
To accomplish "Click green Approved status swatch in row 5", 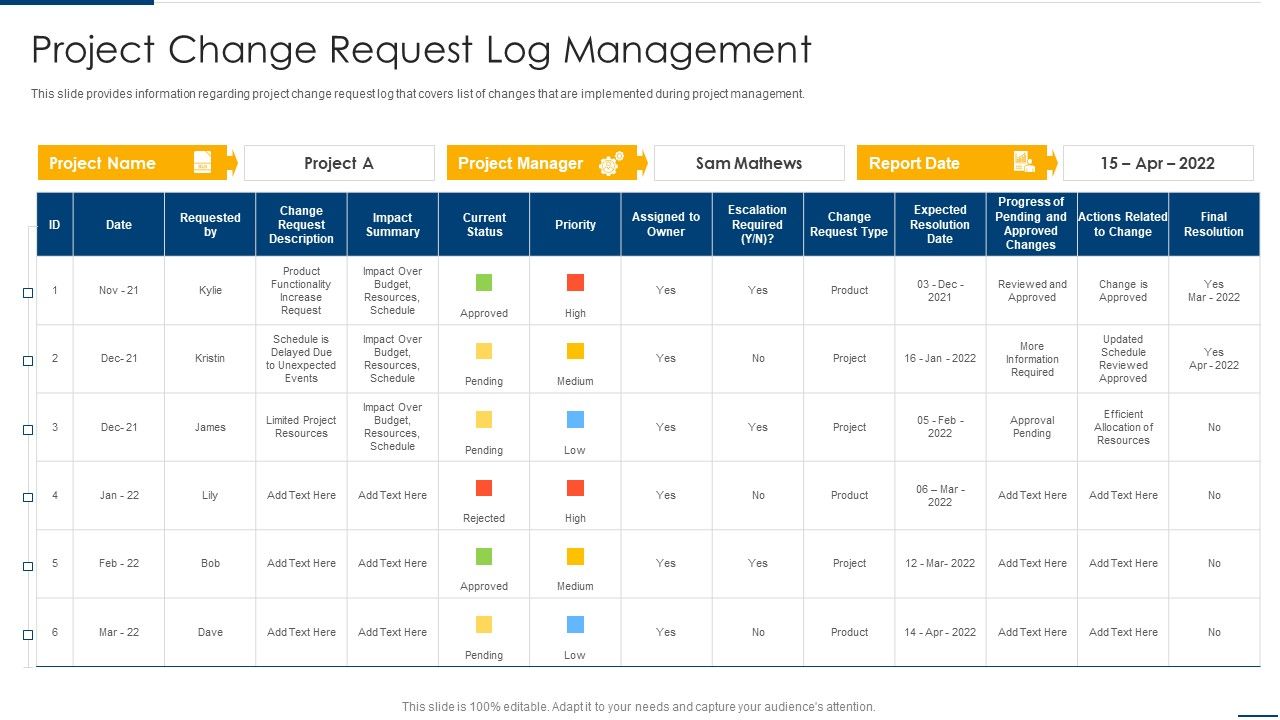I will (484, 556).
